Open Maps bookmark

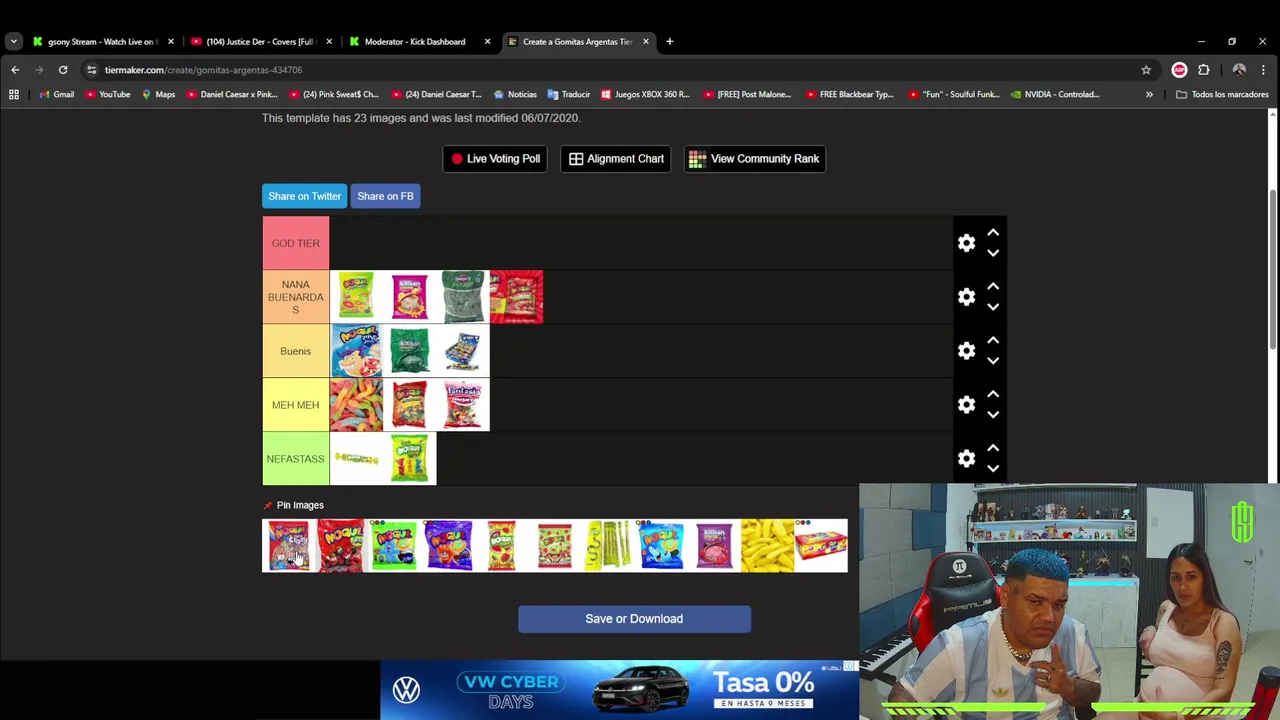(158, 95)
